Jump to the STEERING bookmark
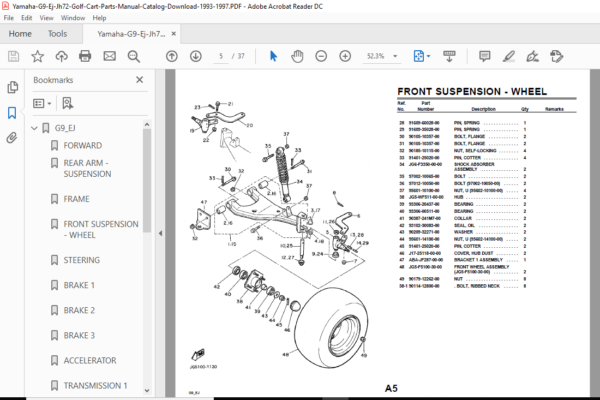Screen dimensions: 600x400 82,260
